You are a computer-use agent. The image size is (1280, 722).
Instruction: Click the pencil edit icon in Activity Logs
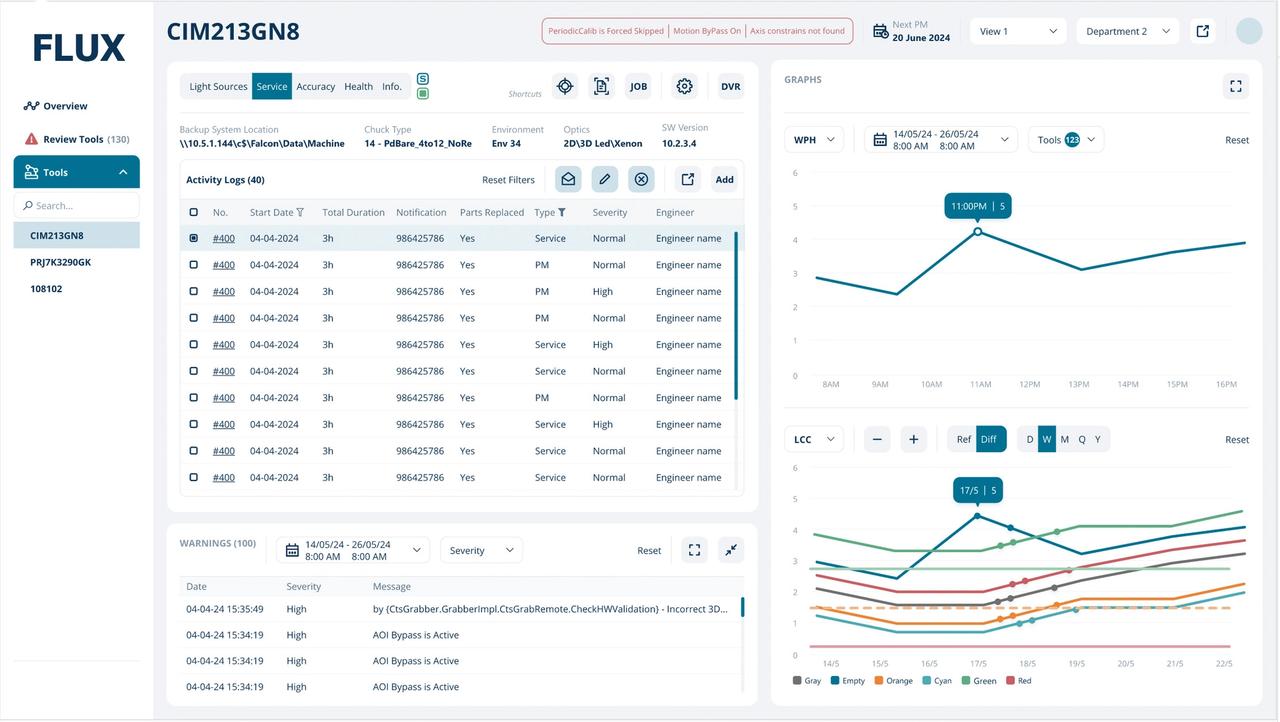(604, 179)
